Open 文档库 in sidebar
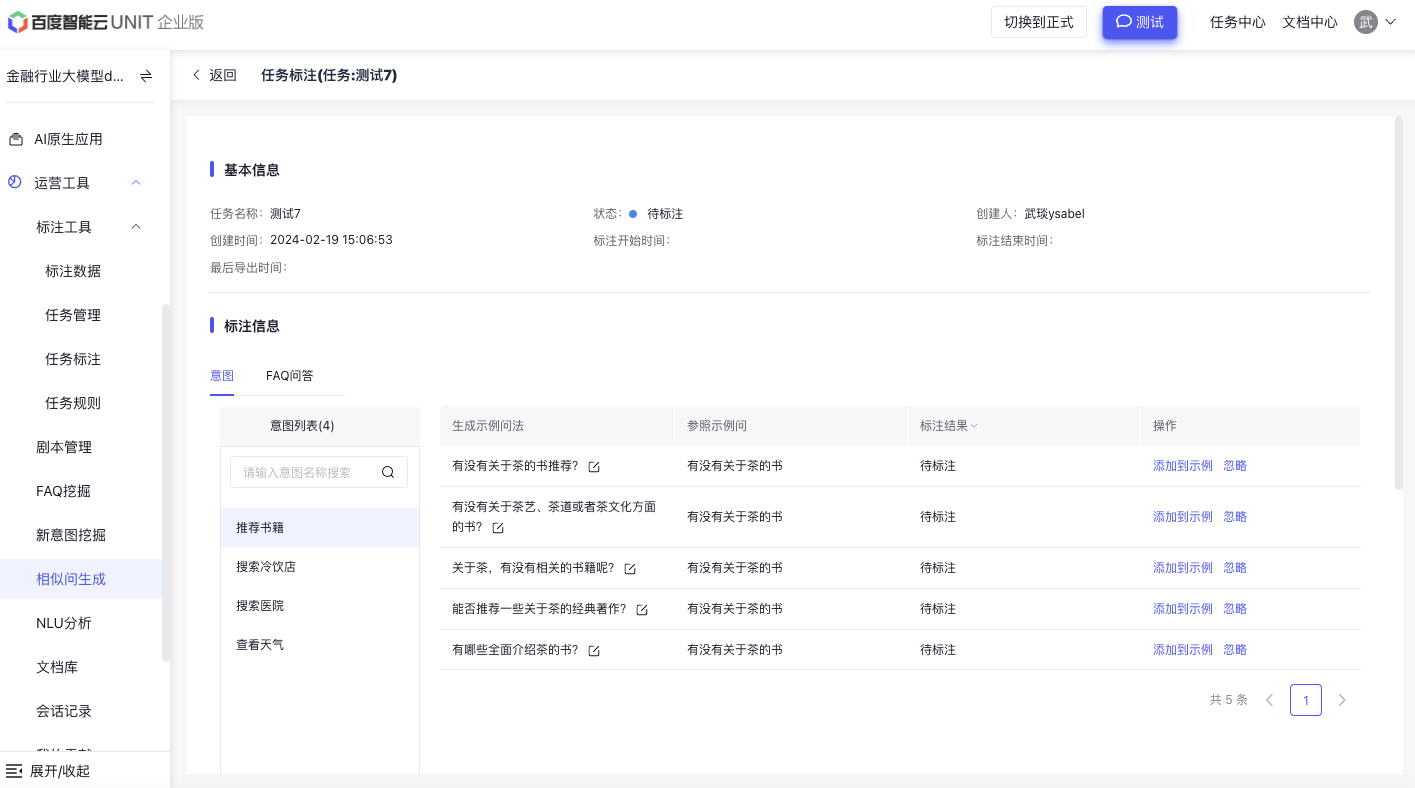1415x788 pixels. (x=57, y=667)
